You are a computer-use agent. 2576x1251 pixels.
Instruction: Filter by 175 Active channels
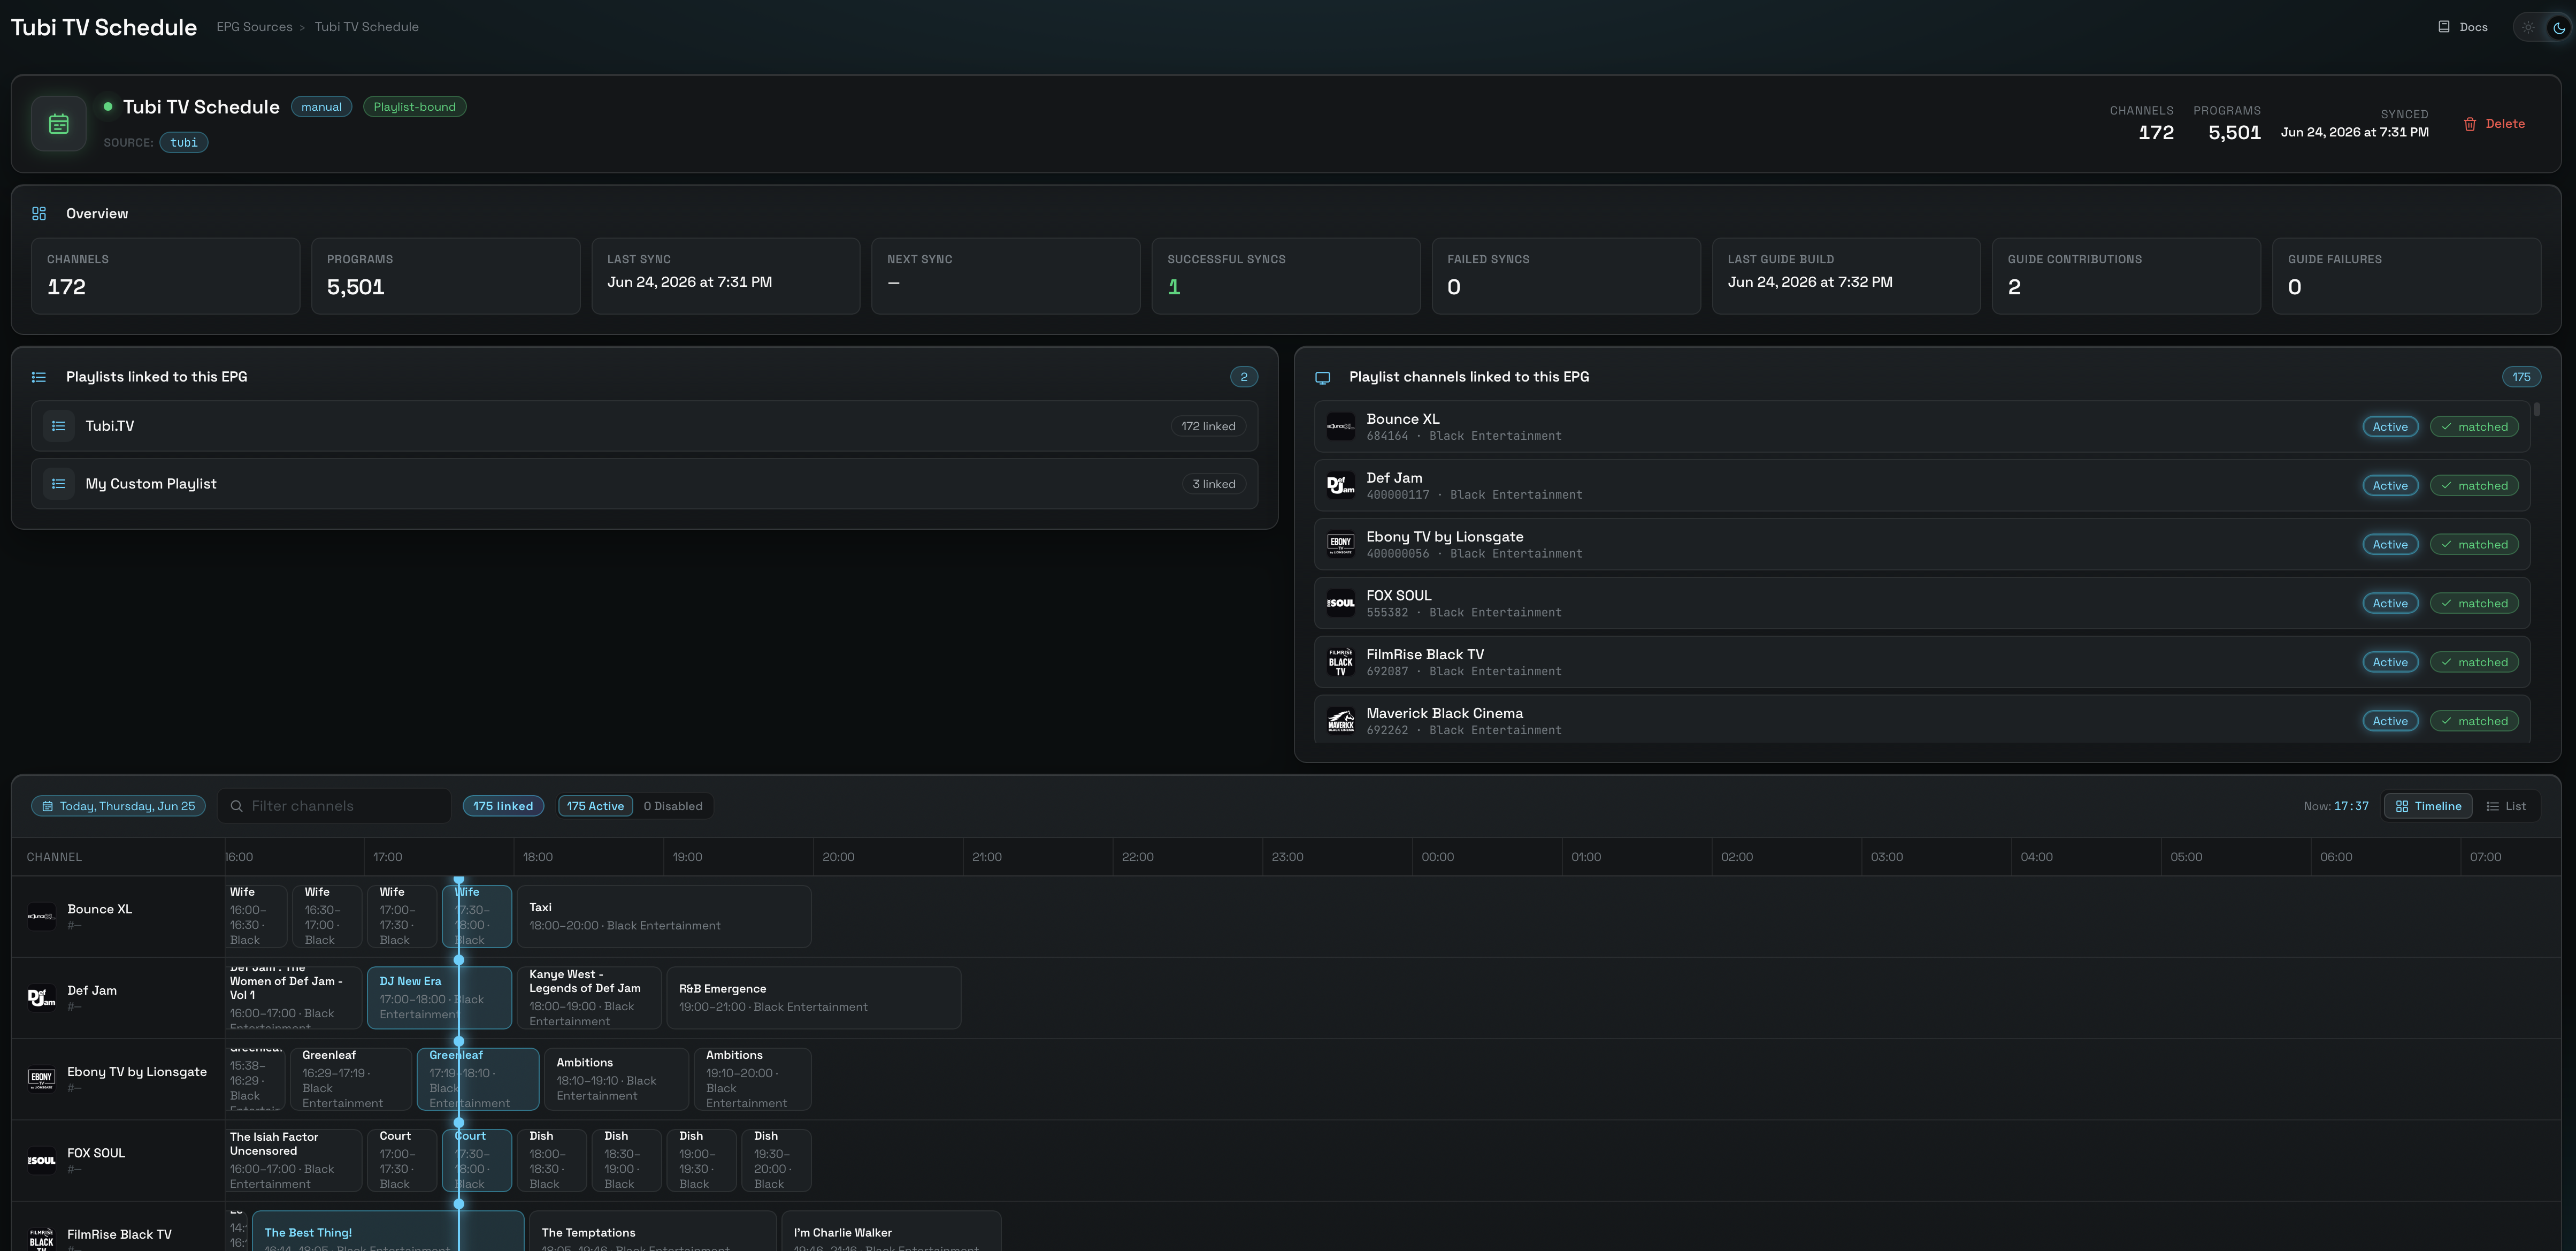tap(595, 806)
